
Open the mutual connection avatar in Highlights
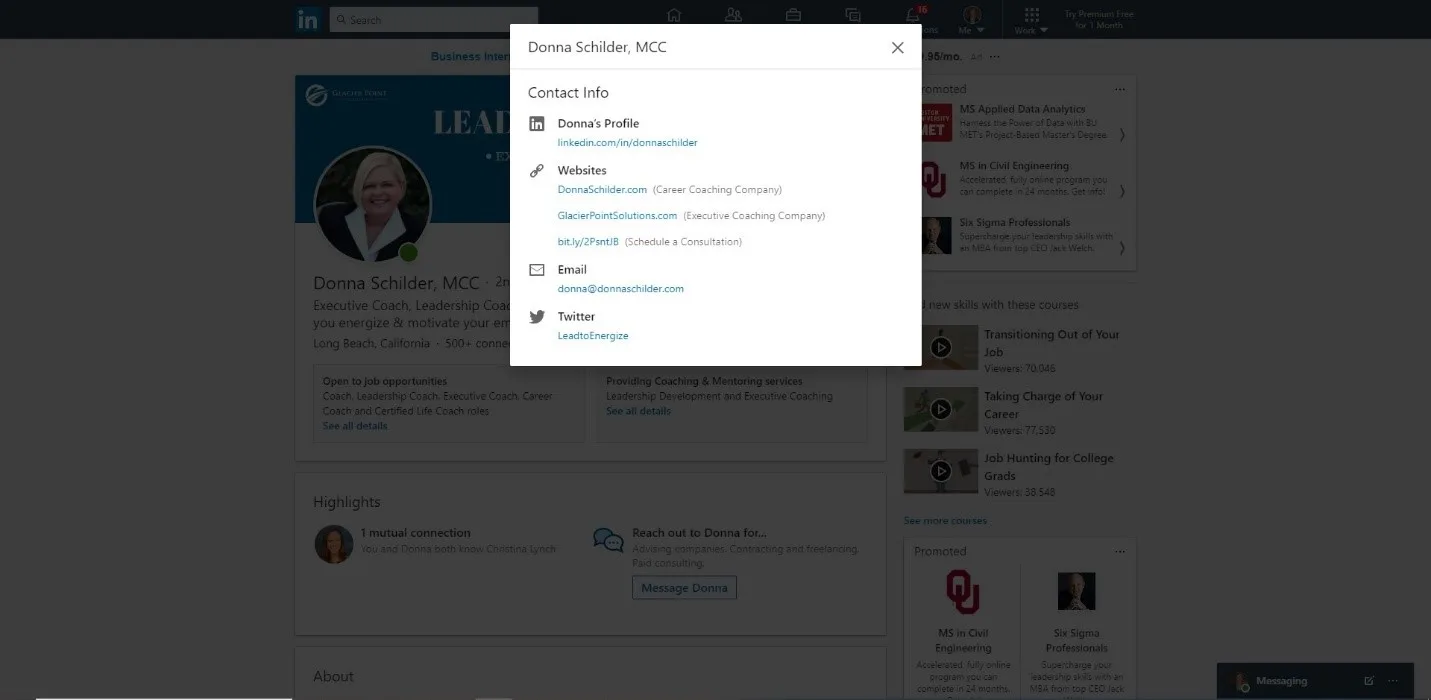tap(333, 544)
